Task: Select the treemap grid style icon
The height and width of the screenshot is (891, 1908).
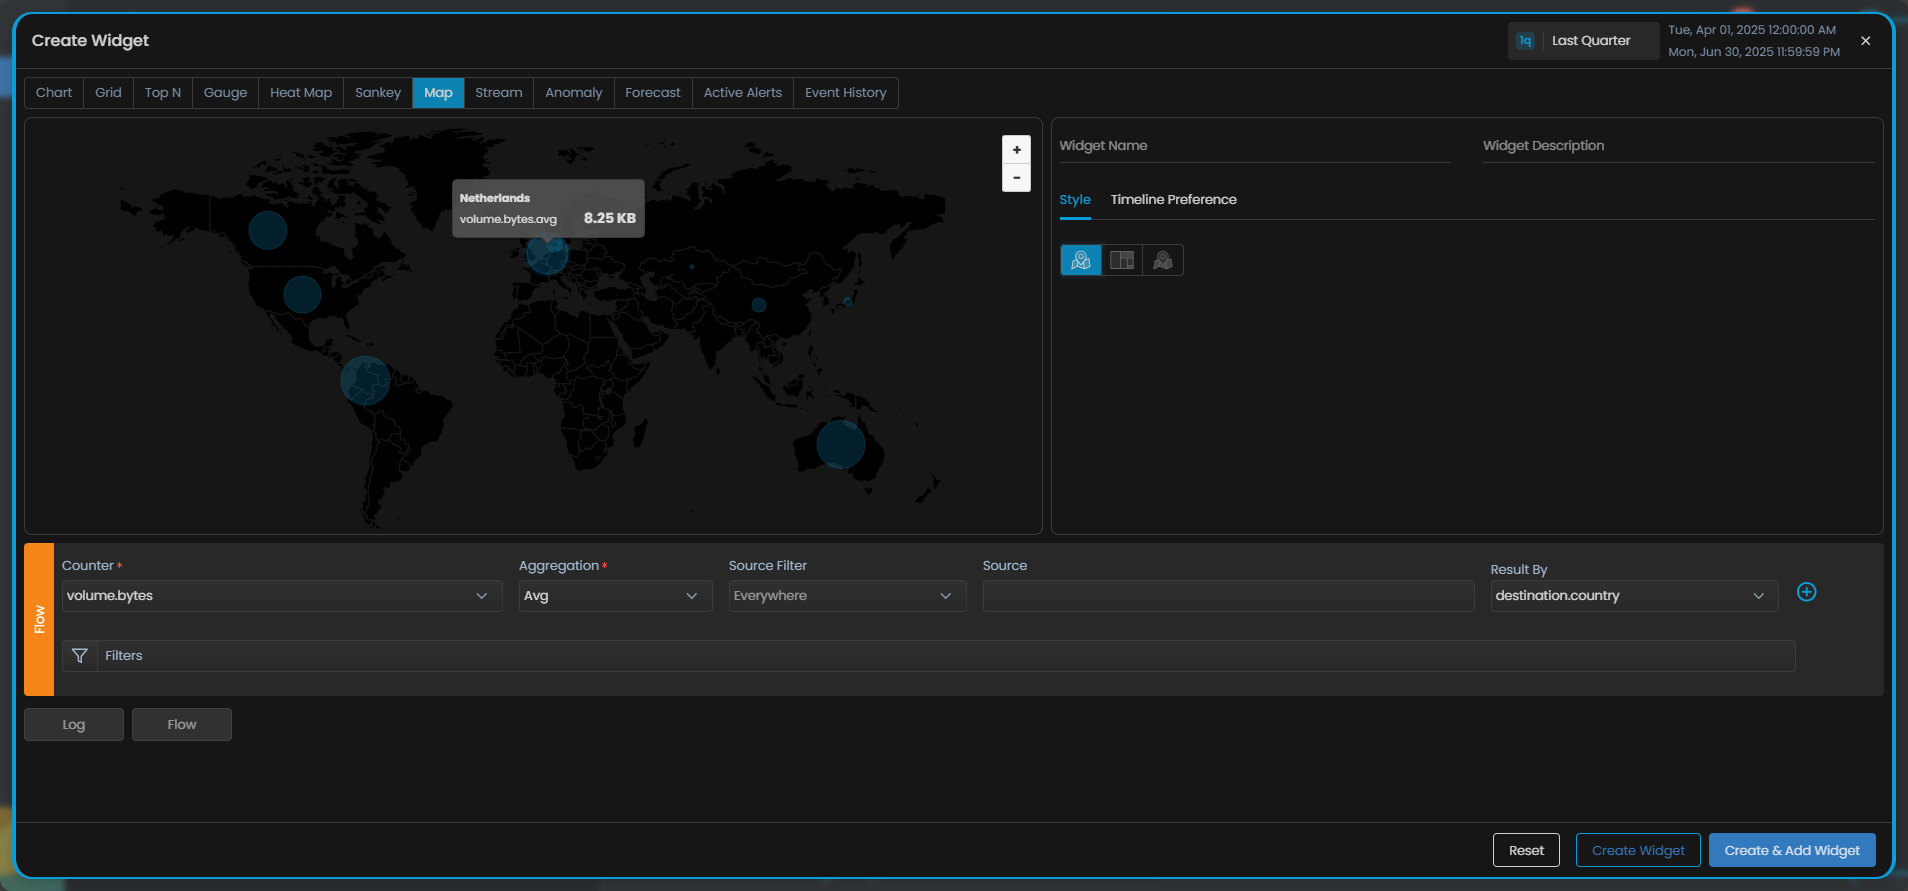Action: point(1122,260)
